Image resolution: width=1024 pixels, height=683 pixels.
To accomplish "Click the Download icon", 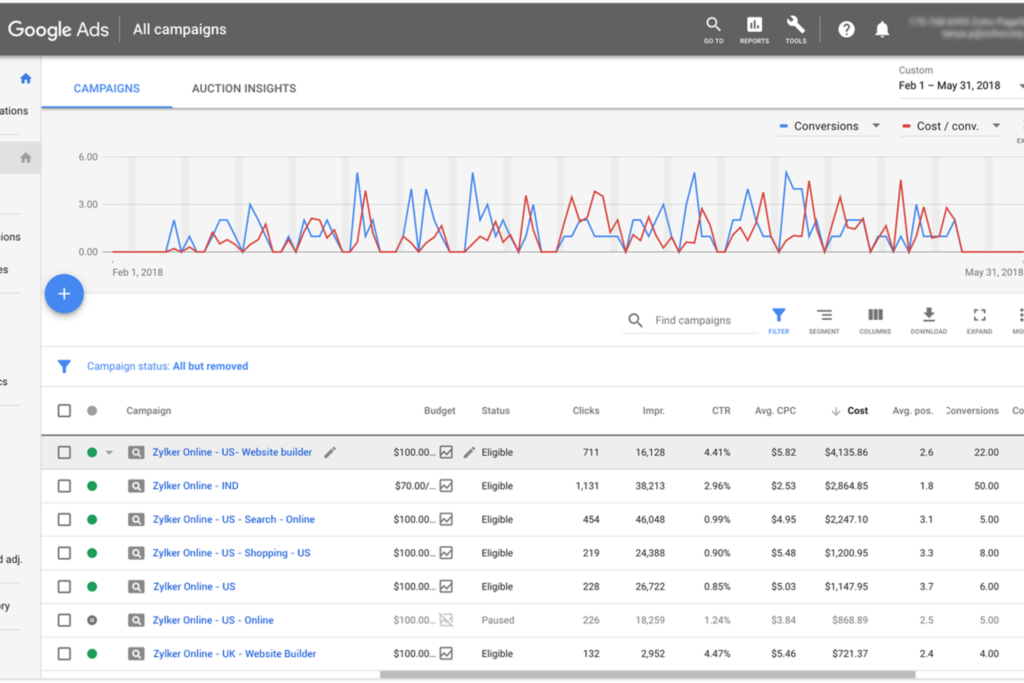I will 928,317.
